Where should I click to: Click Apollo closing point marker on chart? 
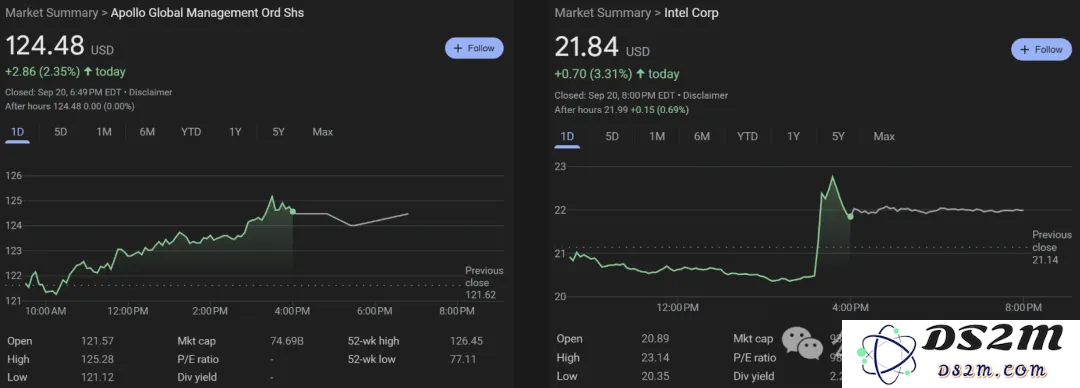[x=293, y=212]
